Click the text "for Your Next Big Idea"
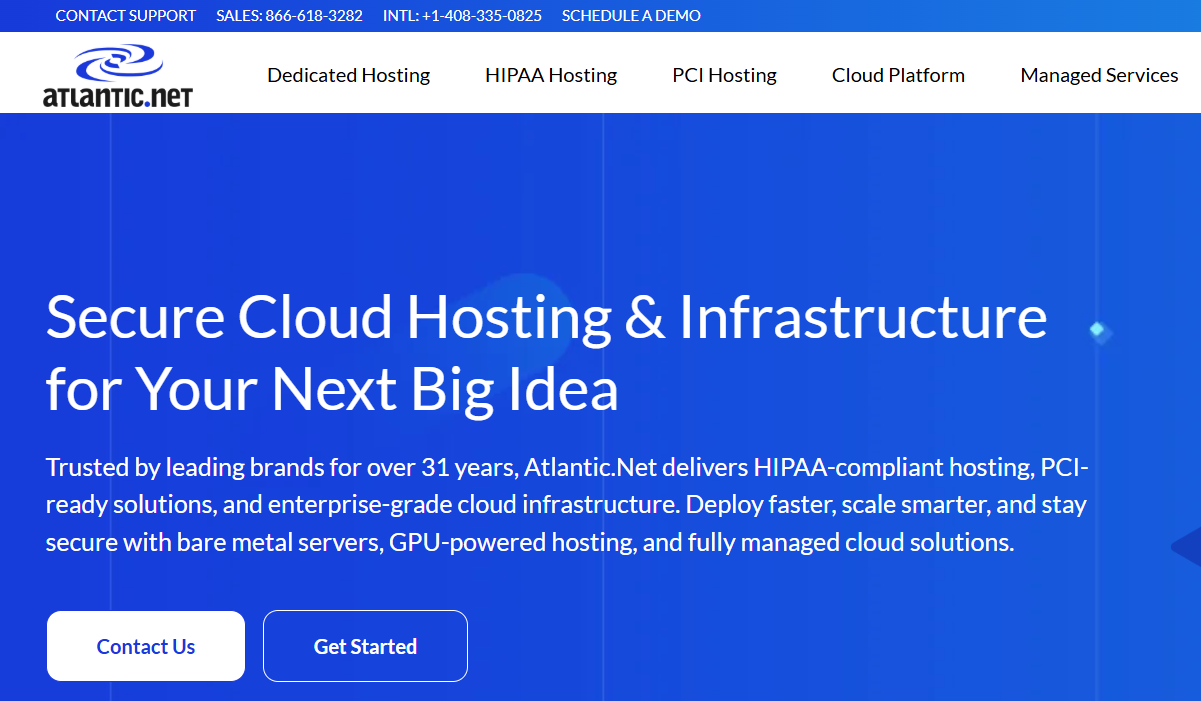The image size is (1201, 701). click(332, 390)
